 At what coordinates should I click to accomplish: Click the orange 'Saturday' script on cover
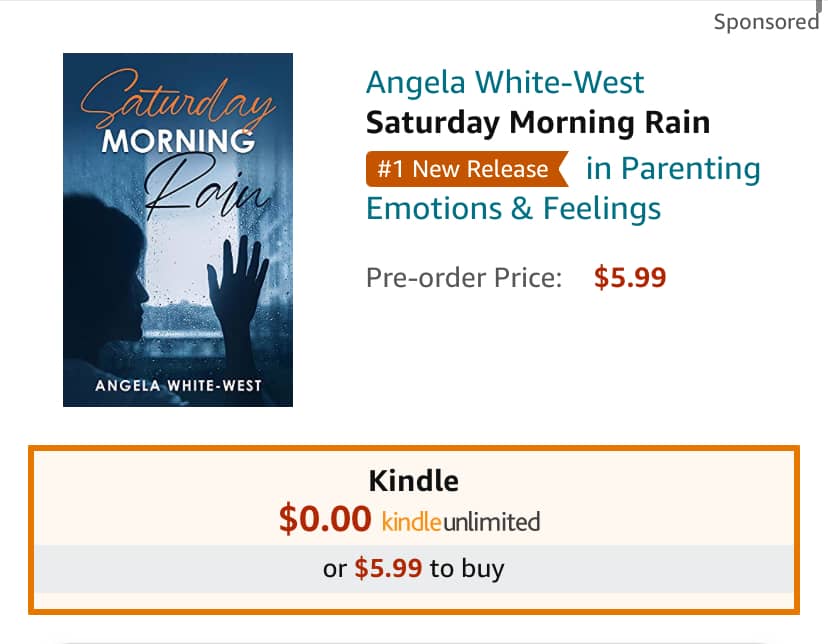tap(177, 100)
